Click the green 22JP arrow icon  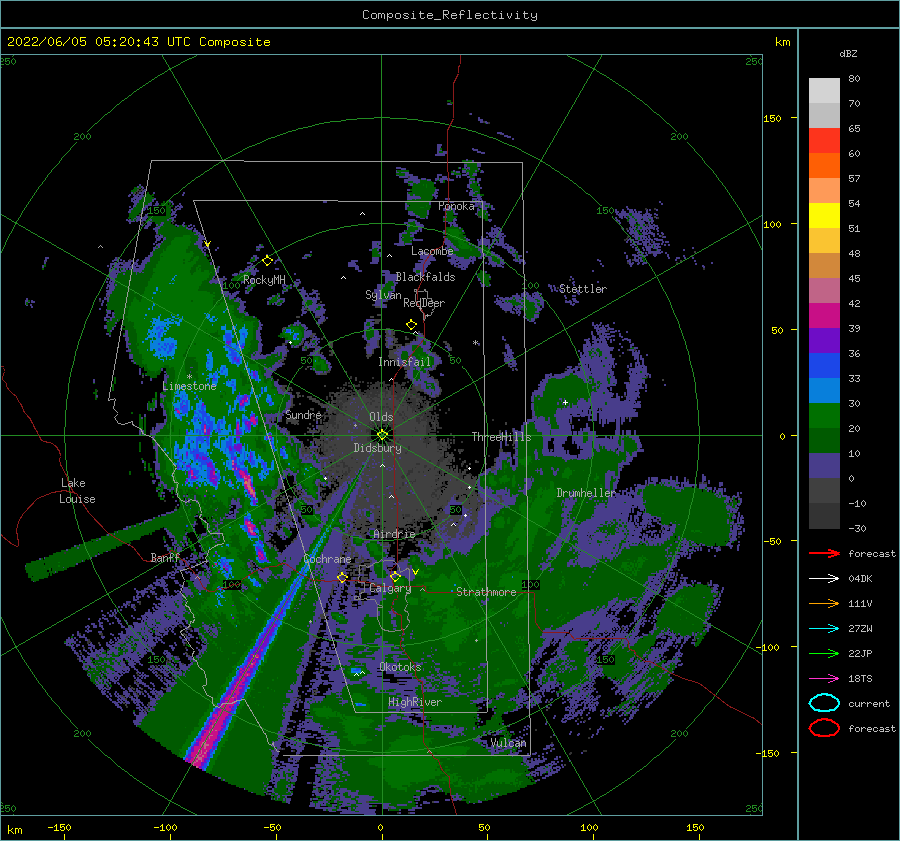pyautogui.click(x=824, y=653)
